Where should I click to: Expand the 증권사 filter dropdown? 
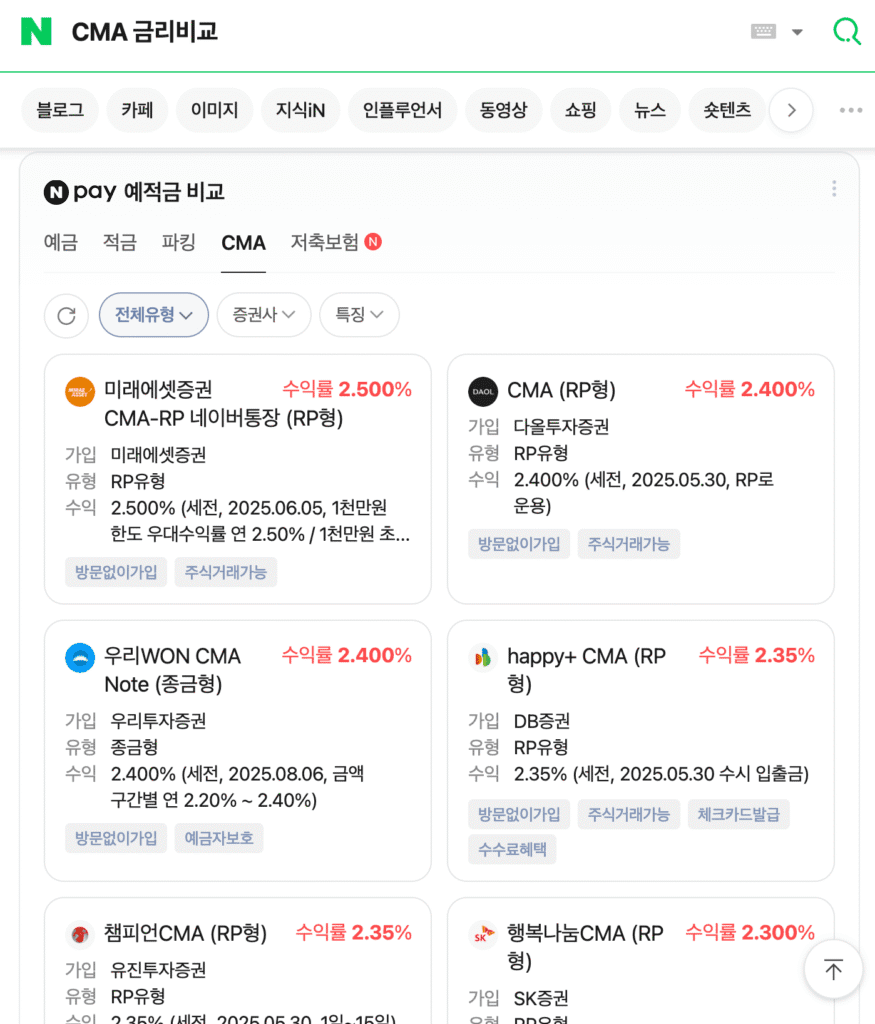click(x=264, y=315)
